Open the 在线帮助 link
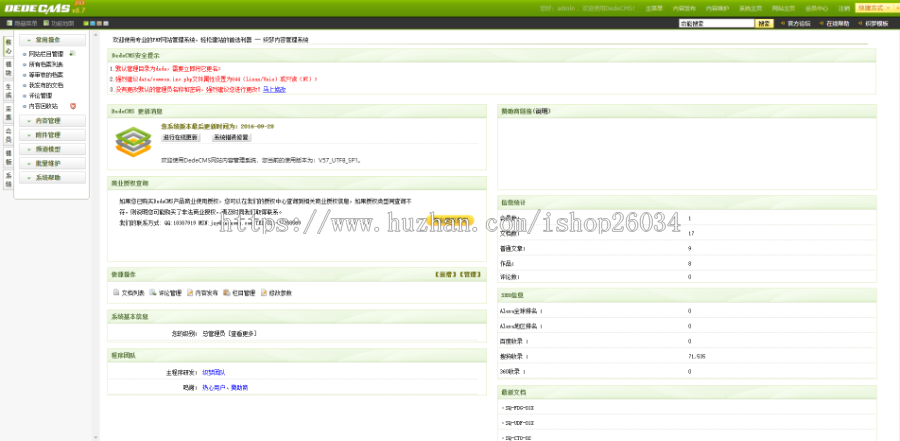 pyautogui.click(x=837, y=24)
